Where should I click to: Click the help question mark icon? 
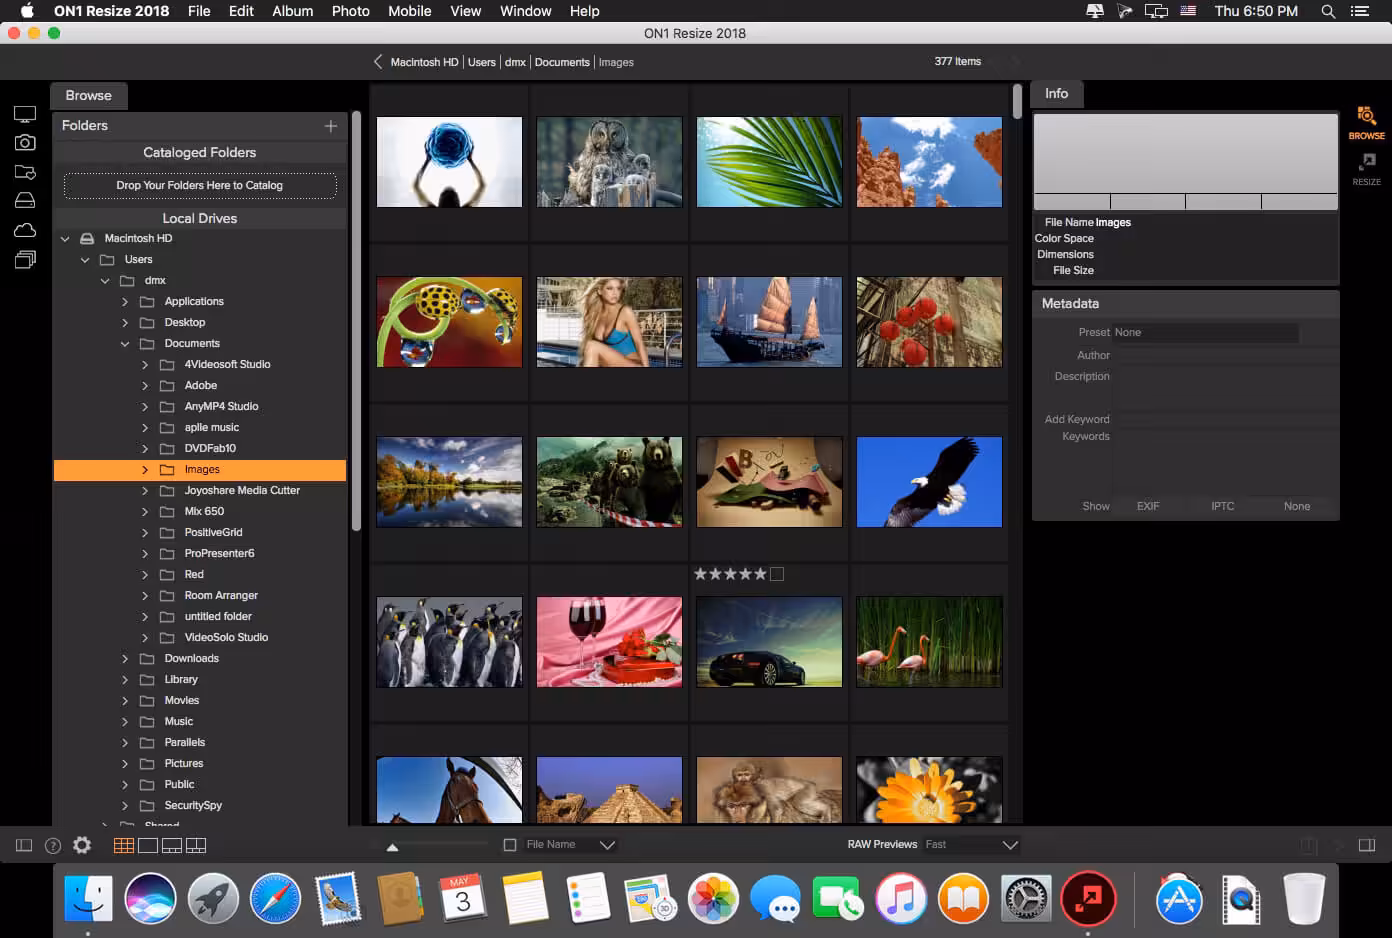click(x=53, y=846)
